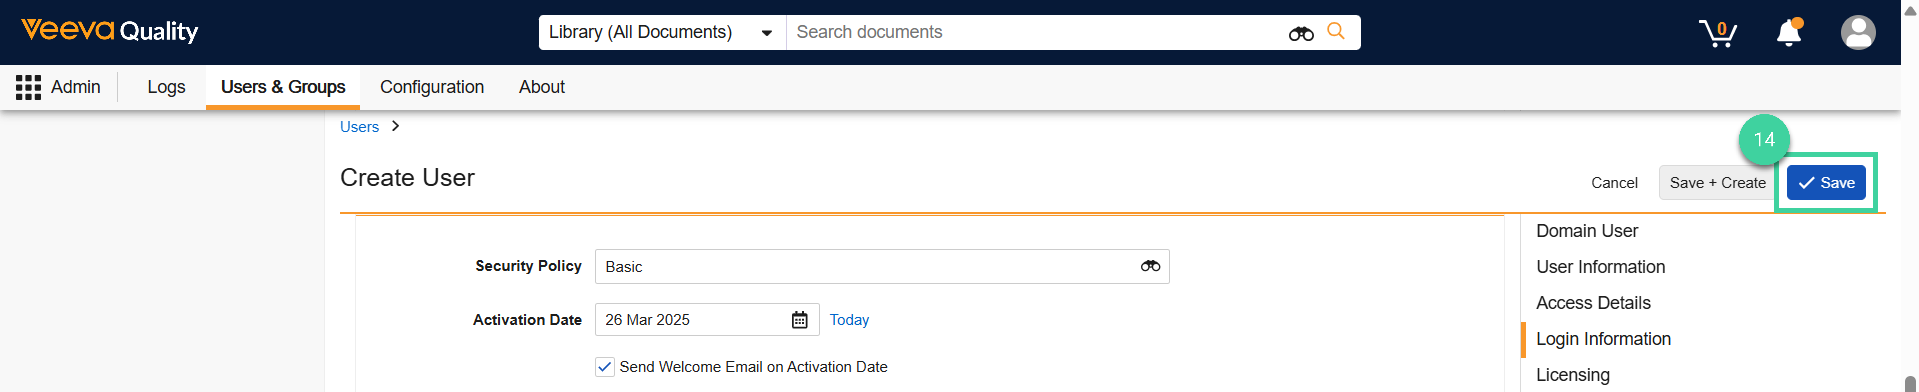This screenshot has height=392, width=1919.
Task: Set activation date with Today link
Action: pos(849,320)
